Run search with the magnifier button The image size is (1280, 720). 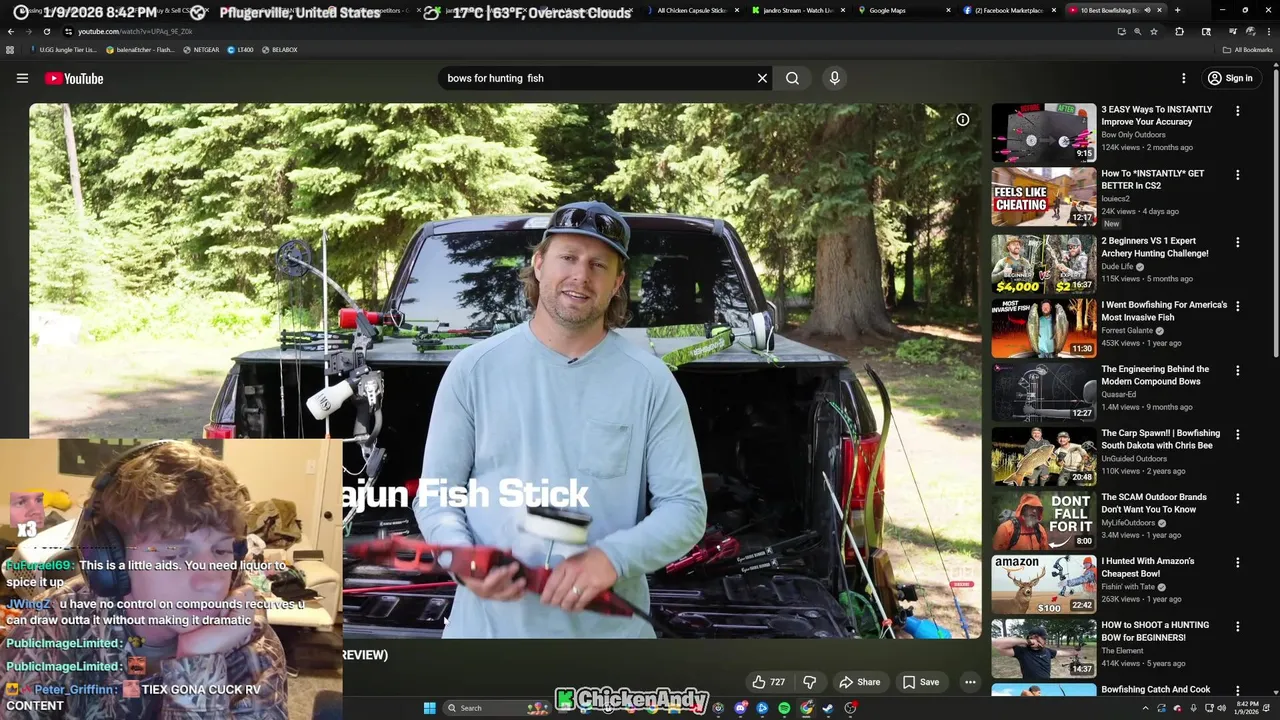click(x=792, y=78)
